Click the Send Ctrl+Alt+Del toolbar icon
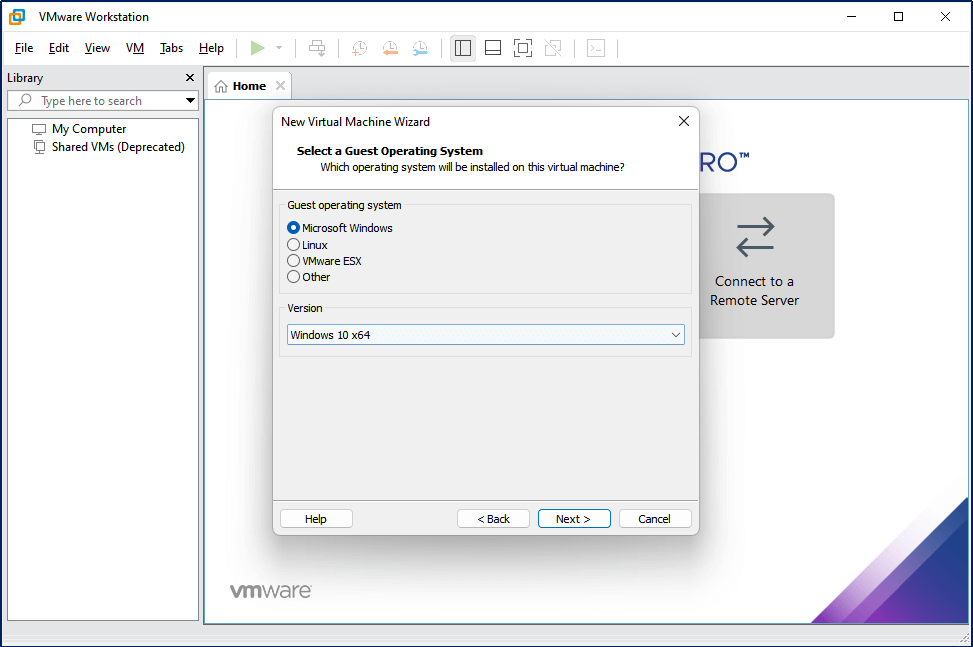 pos(317,48)
